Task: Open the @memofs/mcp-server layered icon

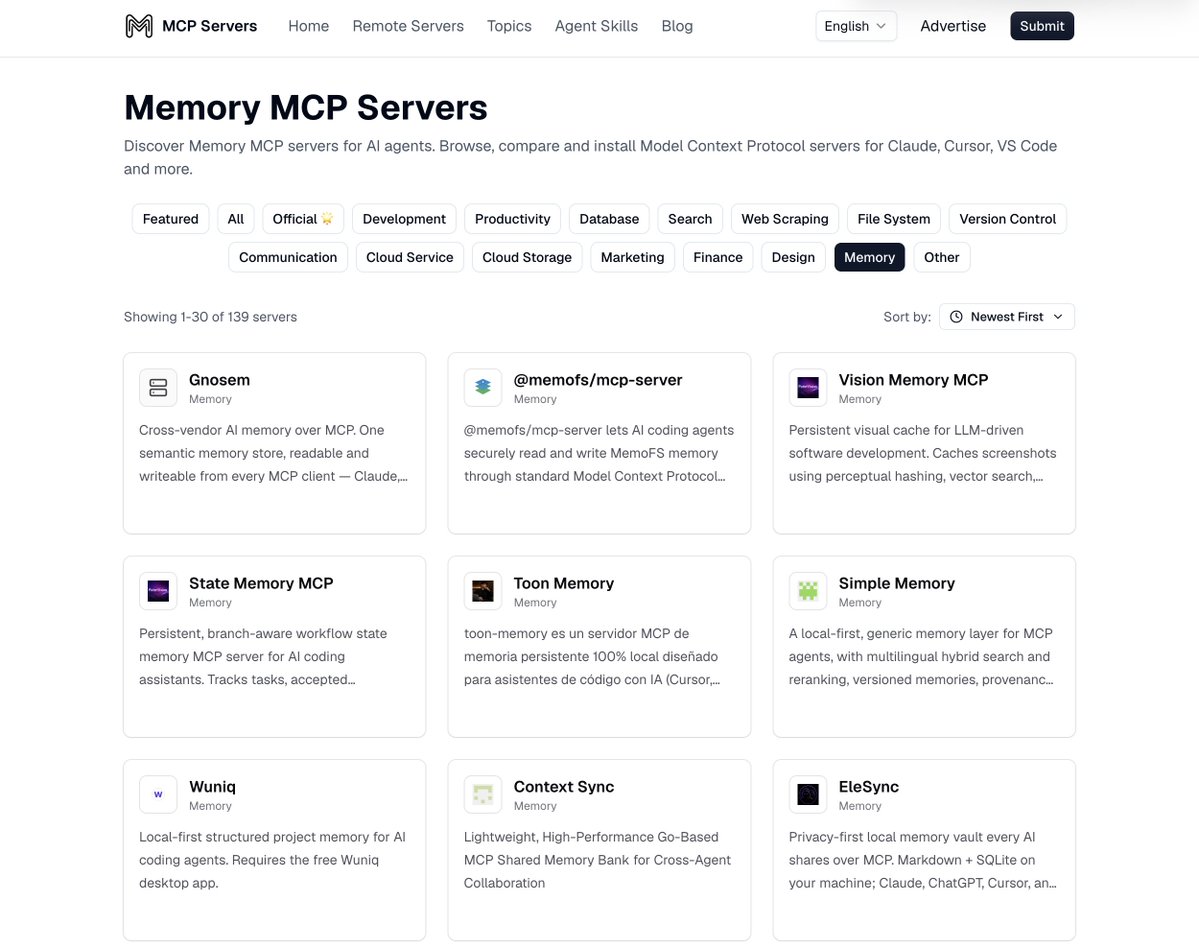Action: pyautogui.click(x=483, y=388)
